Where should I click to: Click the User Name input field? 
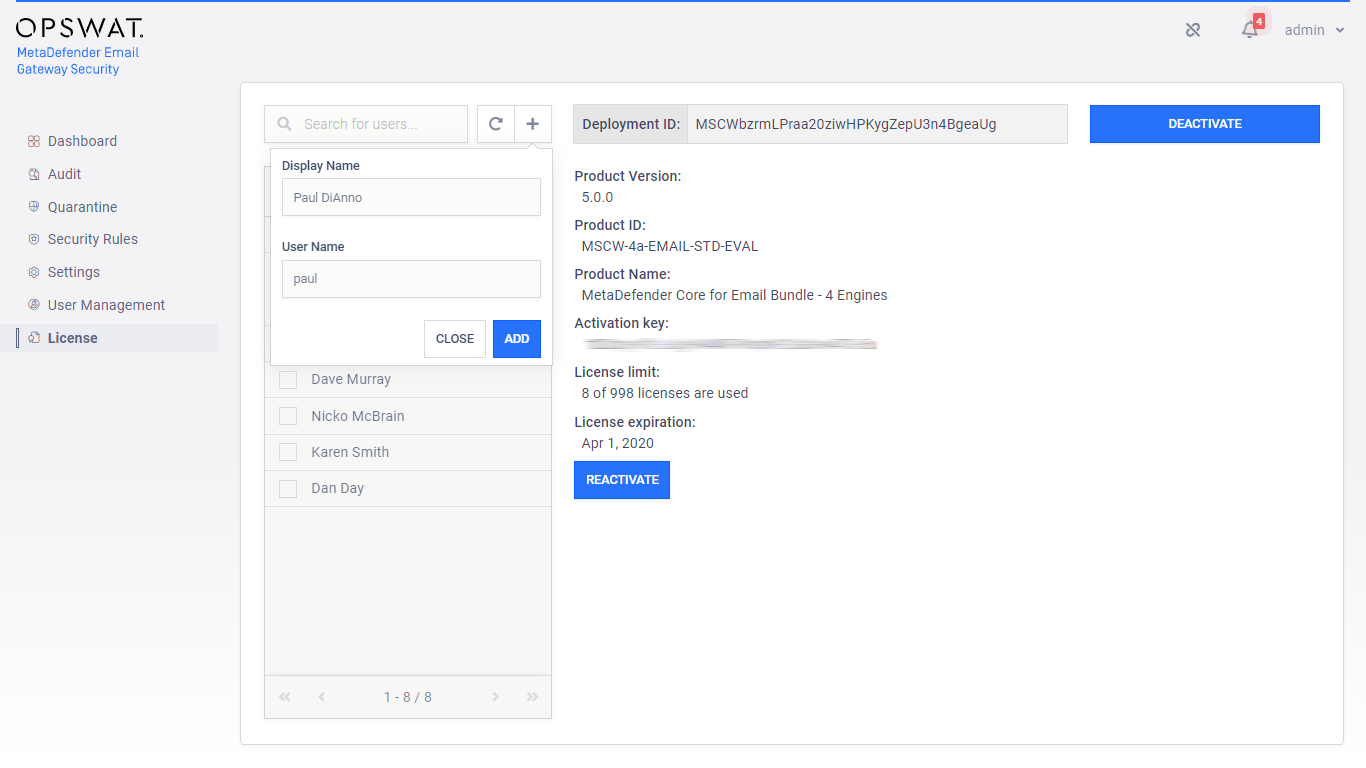pos(411,279)
